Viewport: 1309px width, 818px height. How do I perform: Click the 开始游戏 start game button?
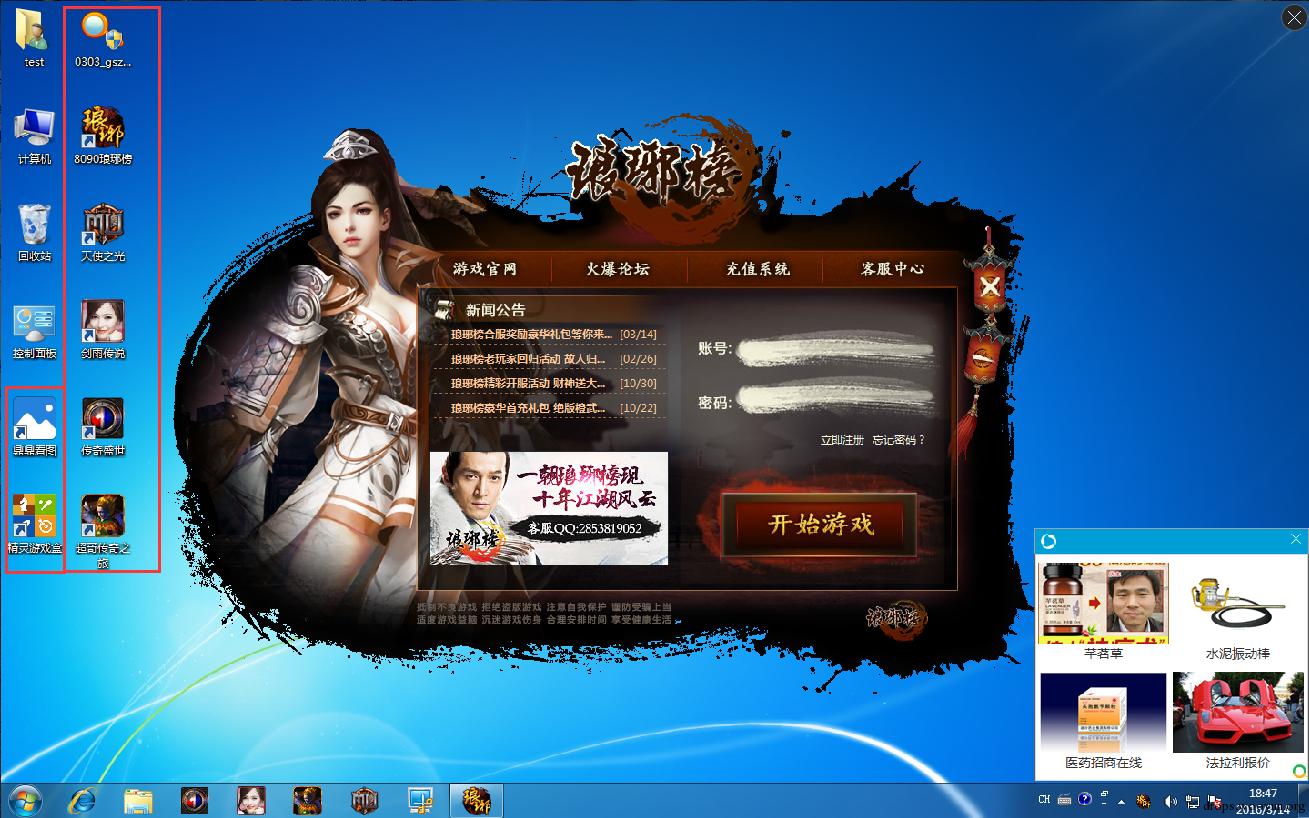pos(820,524)
